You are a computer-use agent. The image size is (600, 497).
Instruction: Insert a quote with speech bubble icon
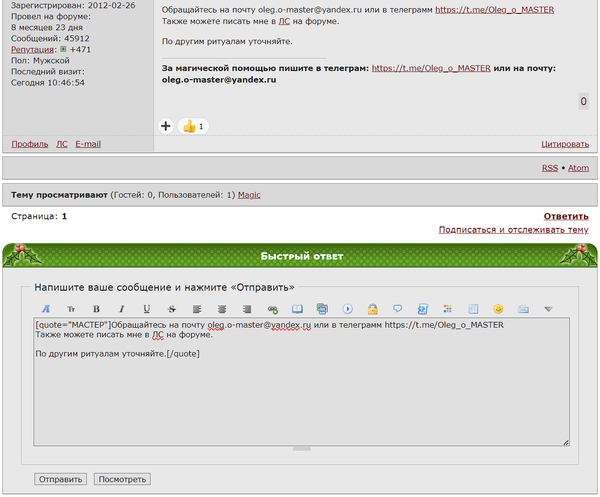pyautogui.click(x=398, y=308)
